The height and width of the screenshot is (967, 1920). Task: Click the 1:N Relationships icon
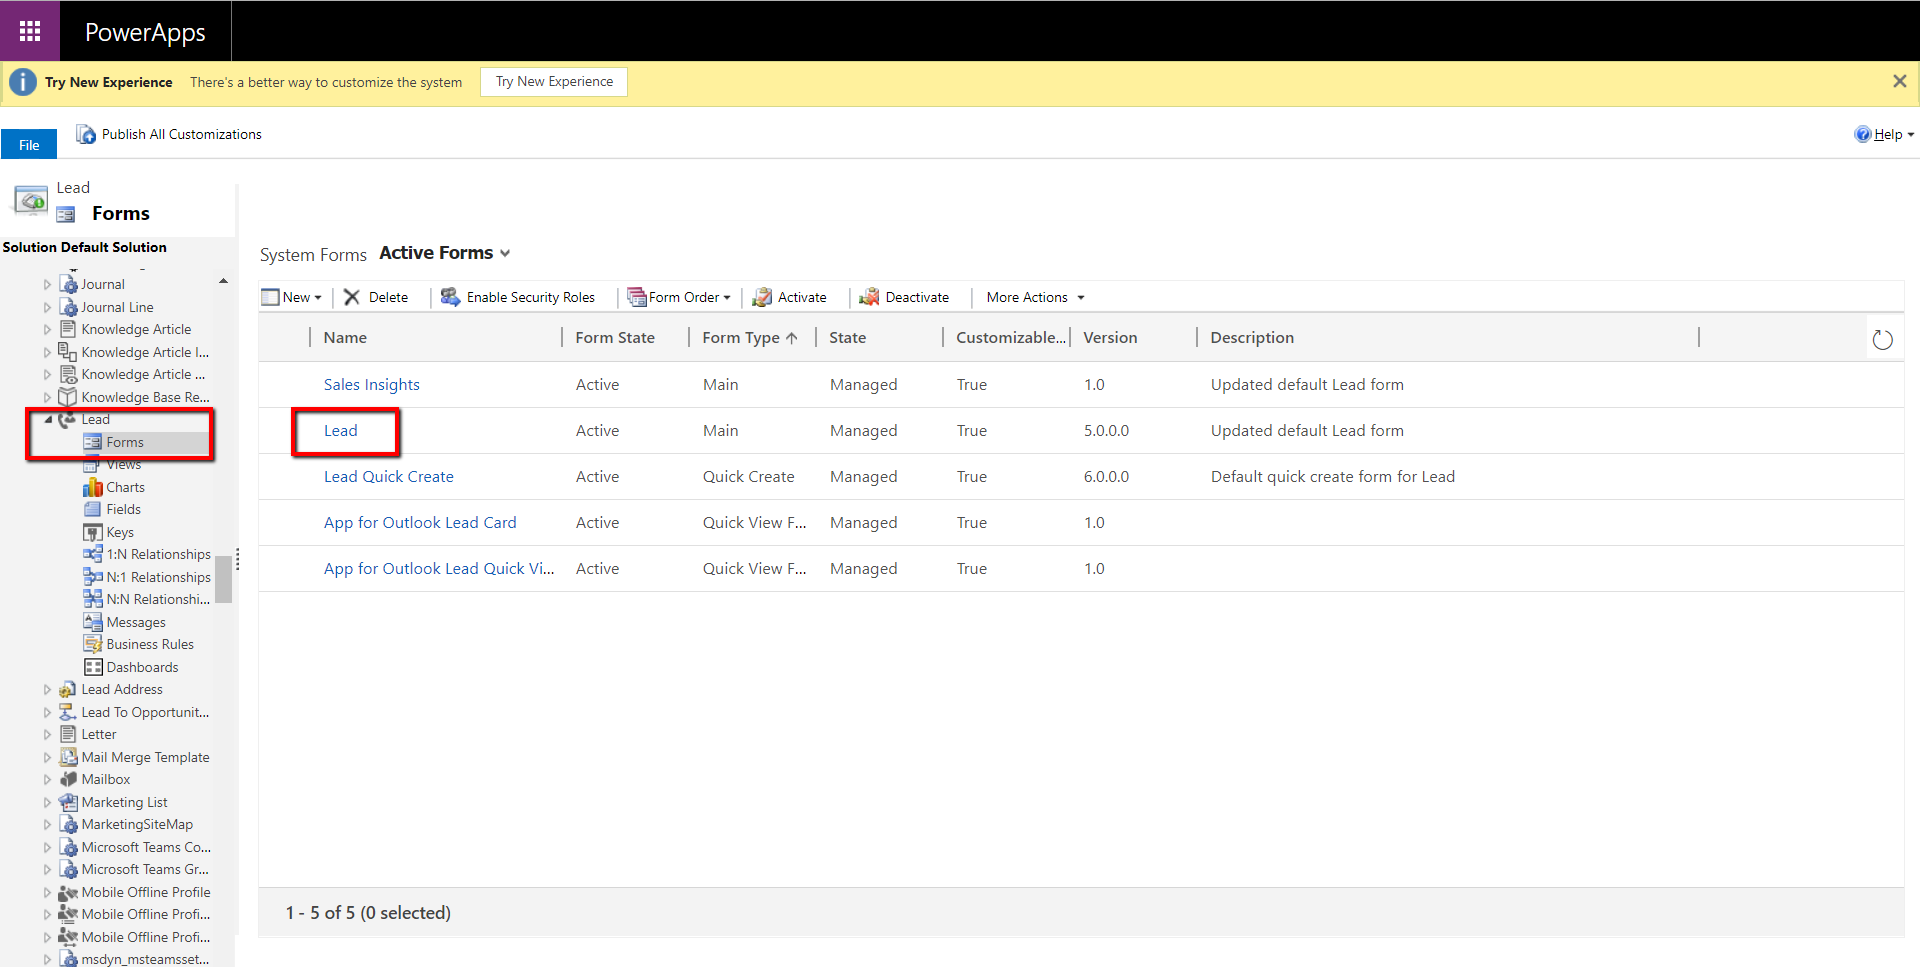point(93,554)
